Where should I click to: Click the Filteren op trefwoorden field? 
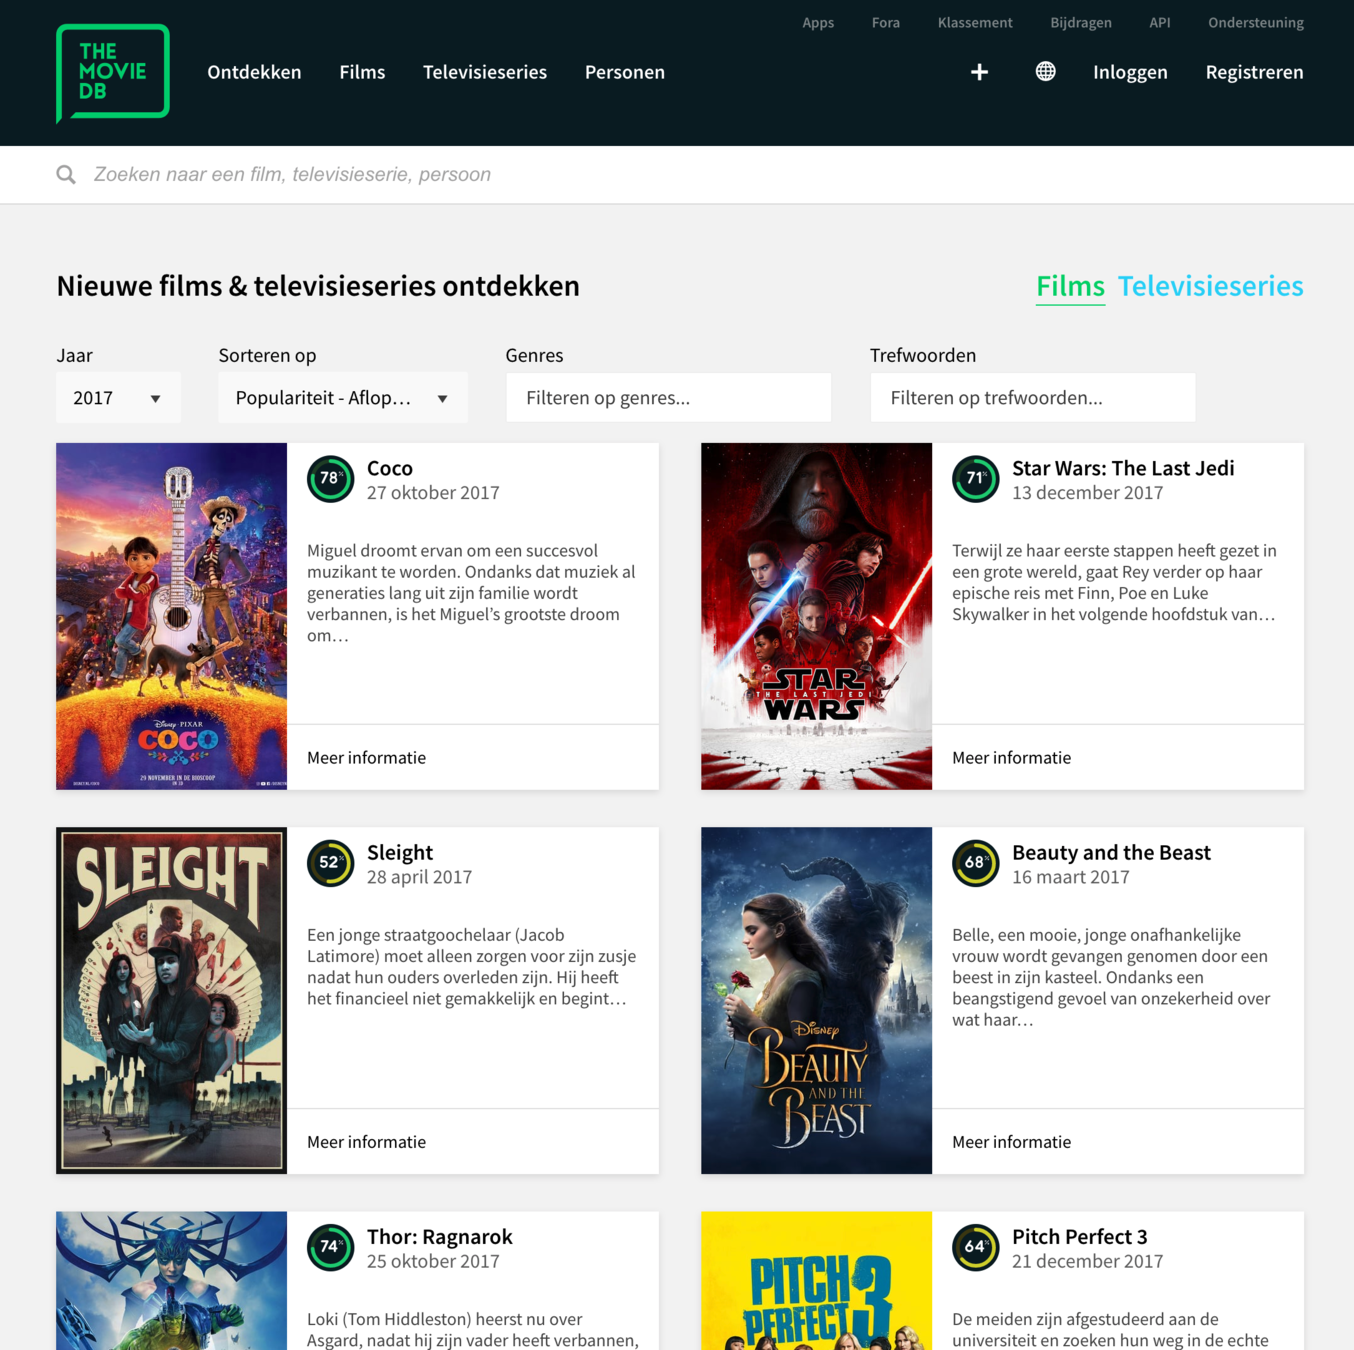[1033, 398]
